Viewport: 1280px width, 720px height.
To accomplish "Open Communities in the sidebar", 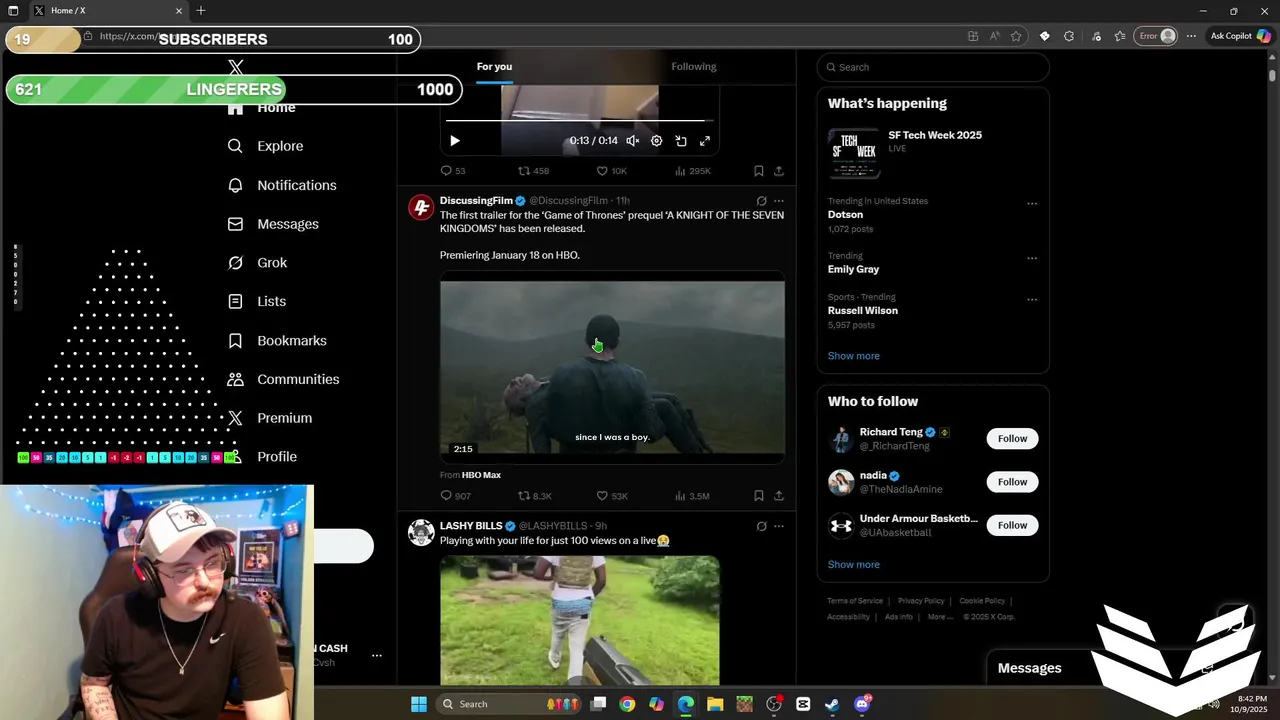I will [284, 379].
